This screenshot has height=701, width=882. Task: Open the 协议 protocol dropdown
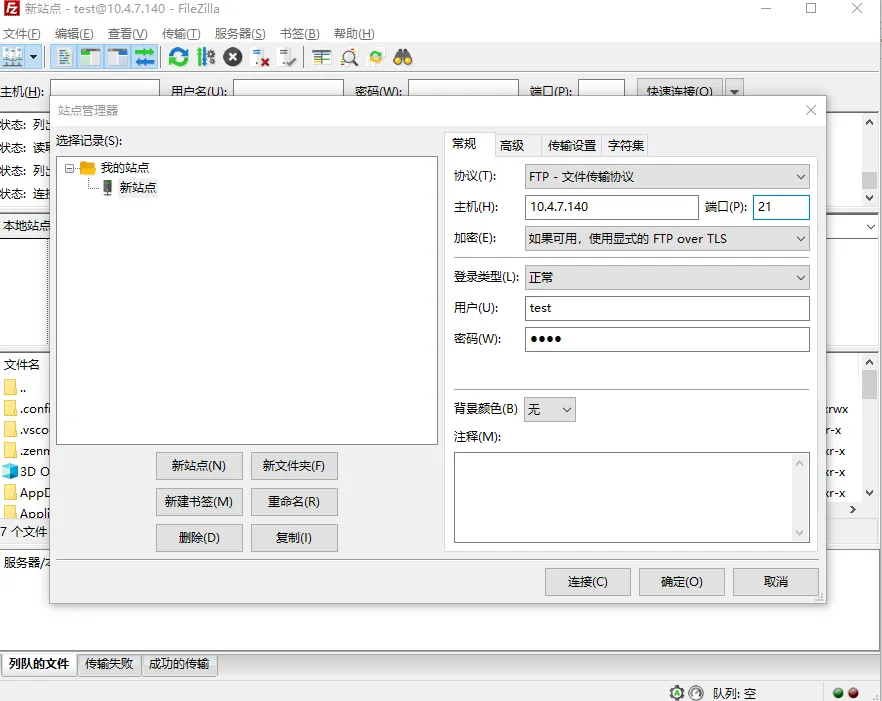(x=667, y=177)
